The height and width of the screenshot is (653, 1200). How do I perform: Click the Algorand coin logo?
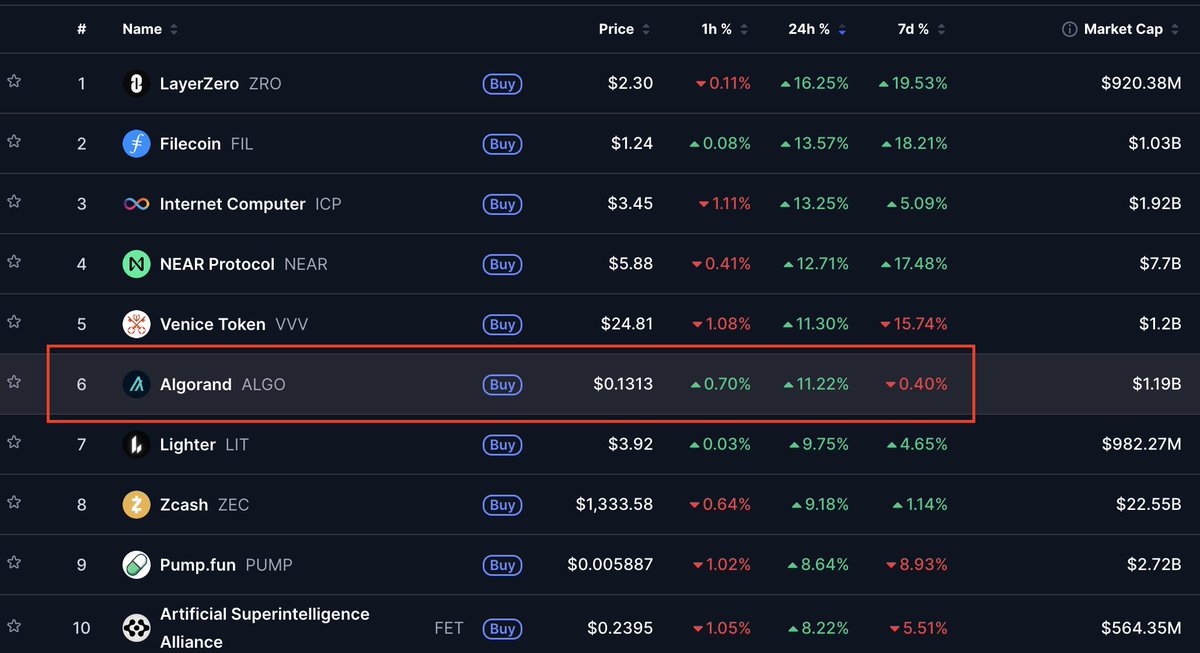(136, 384)
